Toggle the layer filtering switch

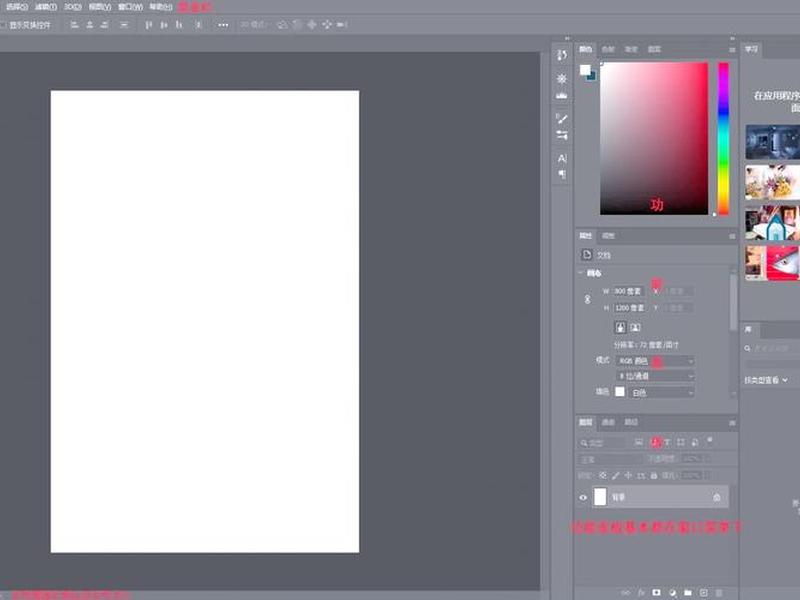click(x=709, y=440)
